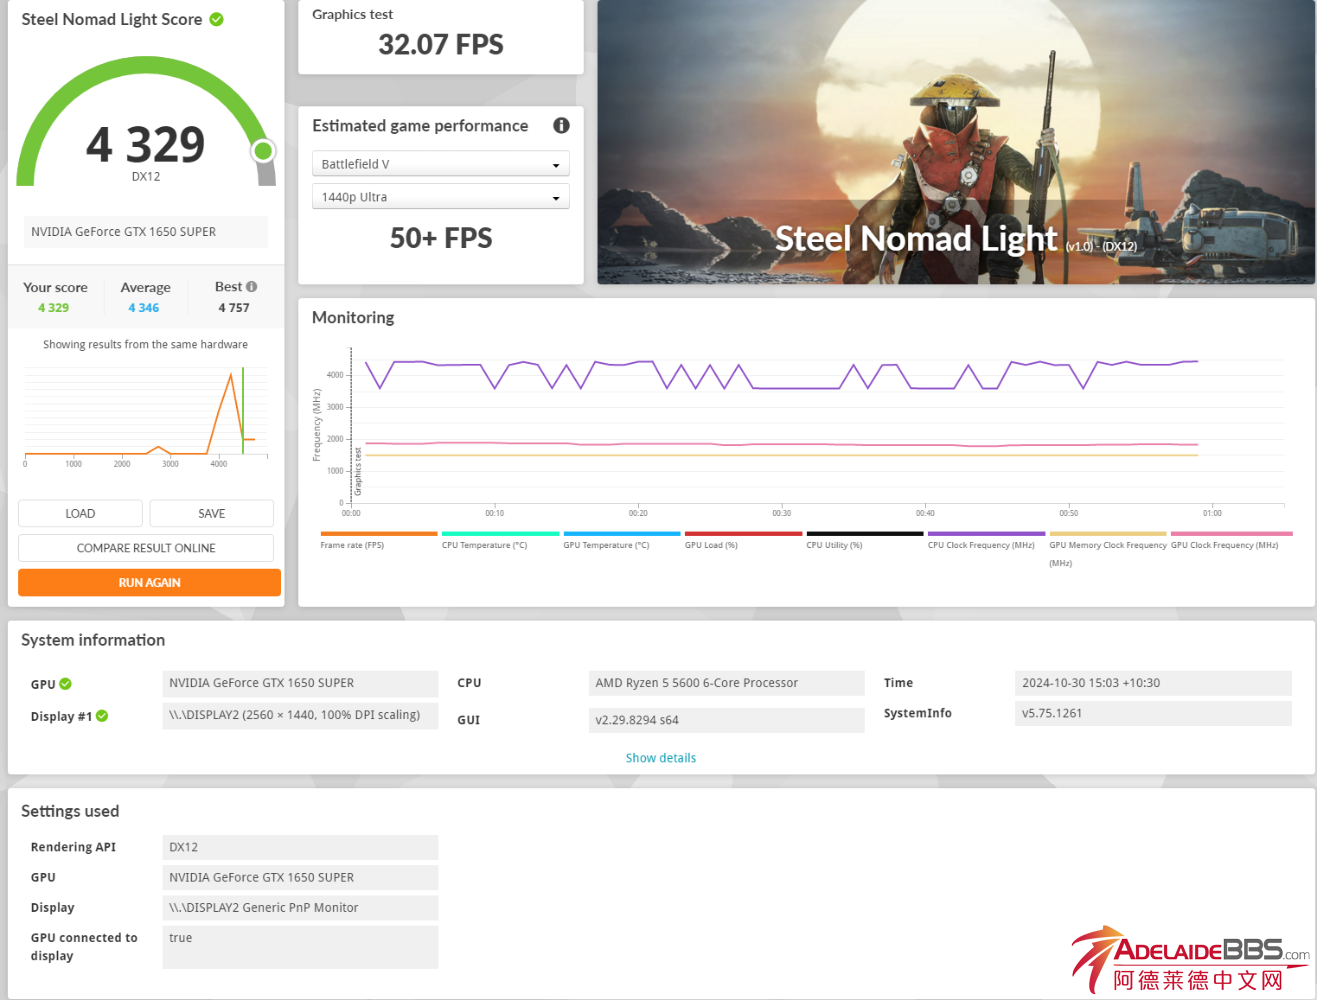Click the score distribution histogram chart

pos(146,415)
